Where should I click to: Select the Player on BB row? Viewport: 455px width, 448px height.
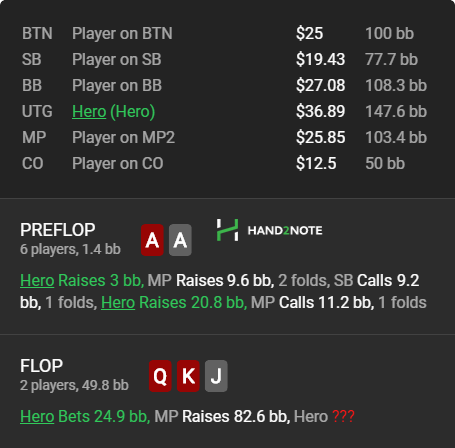(x=224, y=85)
